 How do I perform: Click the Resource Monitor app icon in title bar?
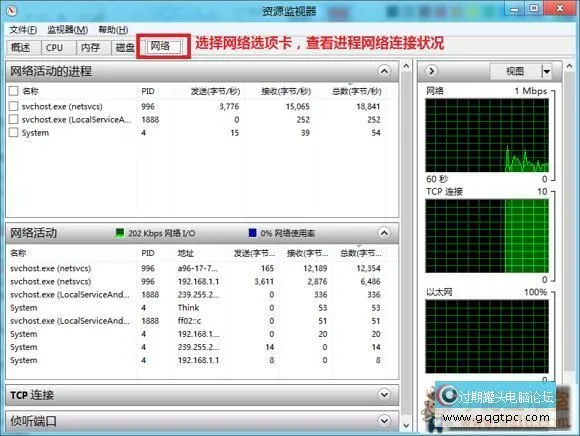pos(11,11)
